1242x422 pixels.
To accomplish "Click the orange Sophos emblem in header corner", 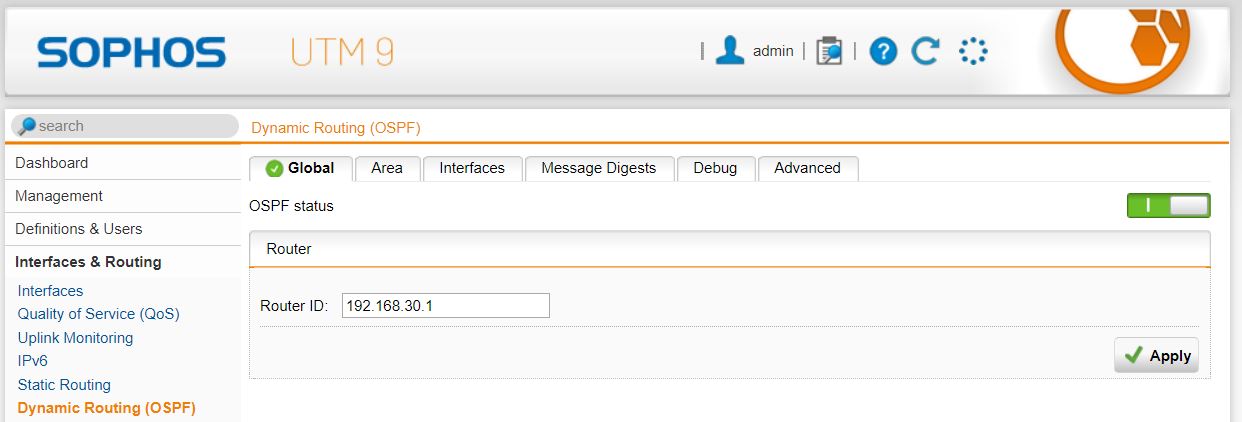I will 1124,48.
